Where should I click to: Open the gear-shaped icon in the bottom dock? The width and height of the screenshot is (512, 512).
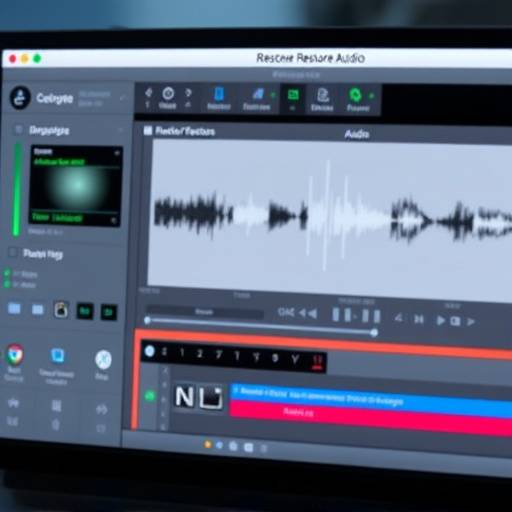(x=233, y=446)
